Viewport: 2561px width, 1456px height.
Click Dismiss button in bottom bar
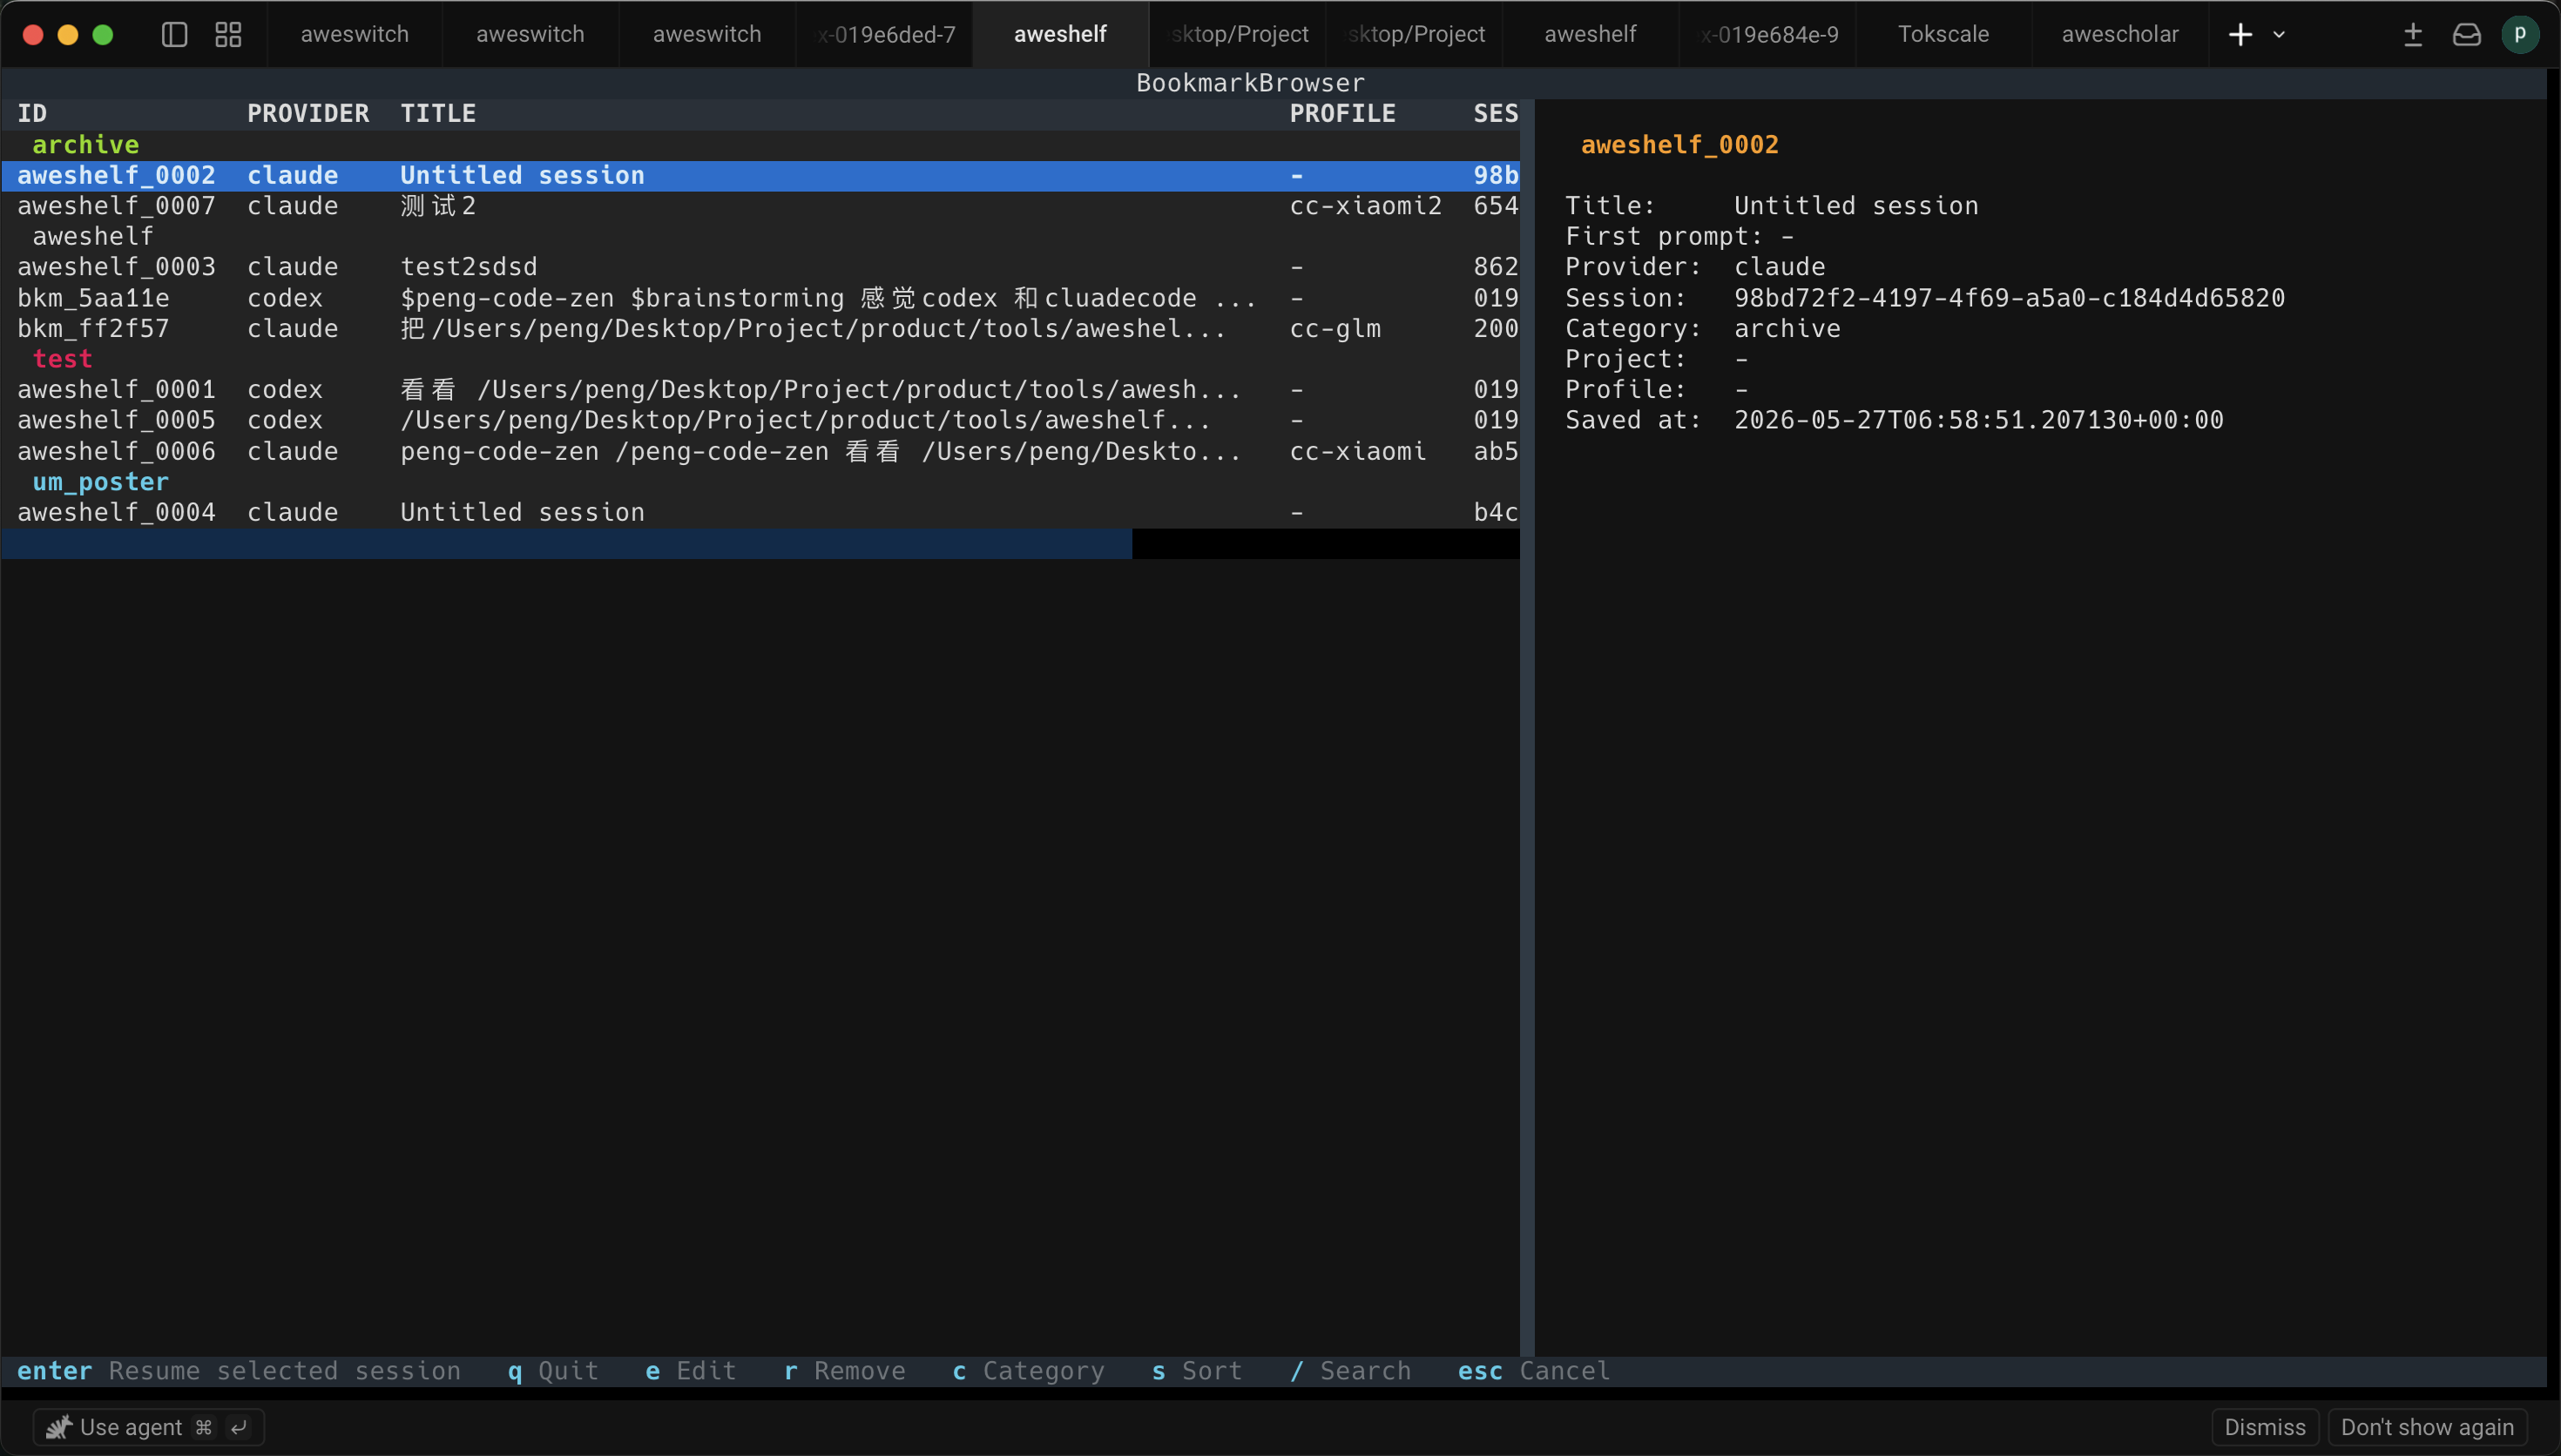coord(2265,1427)
